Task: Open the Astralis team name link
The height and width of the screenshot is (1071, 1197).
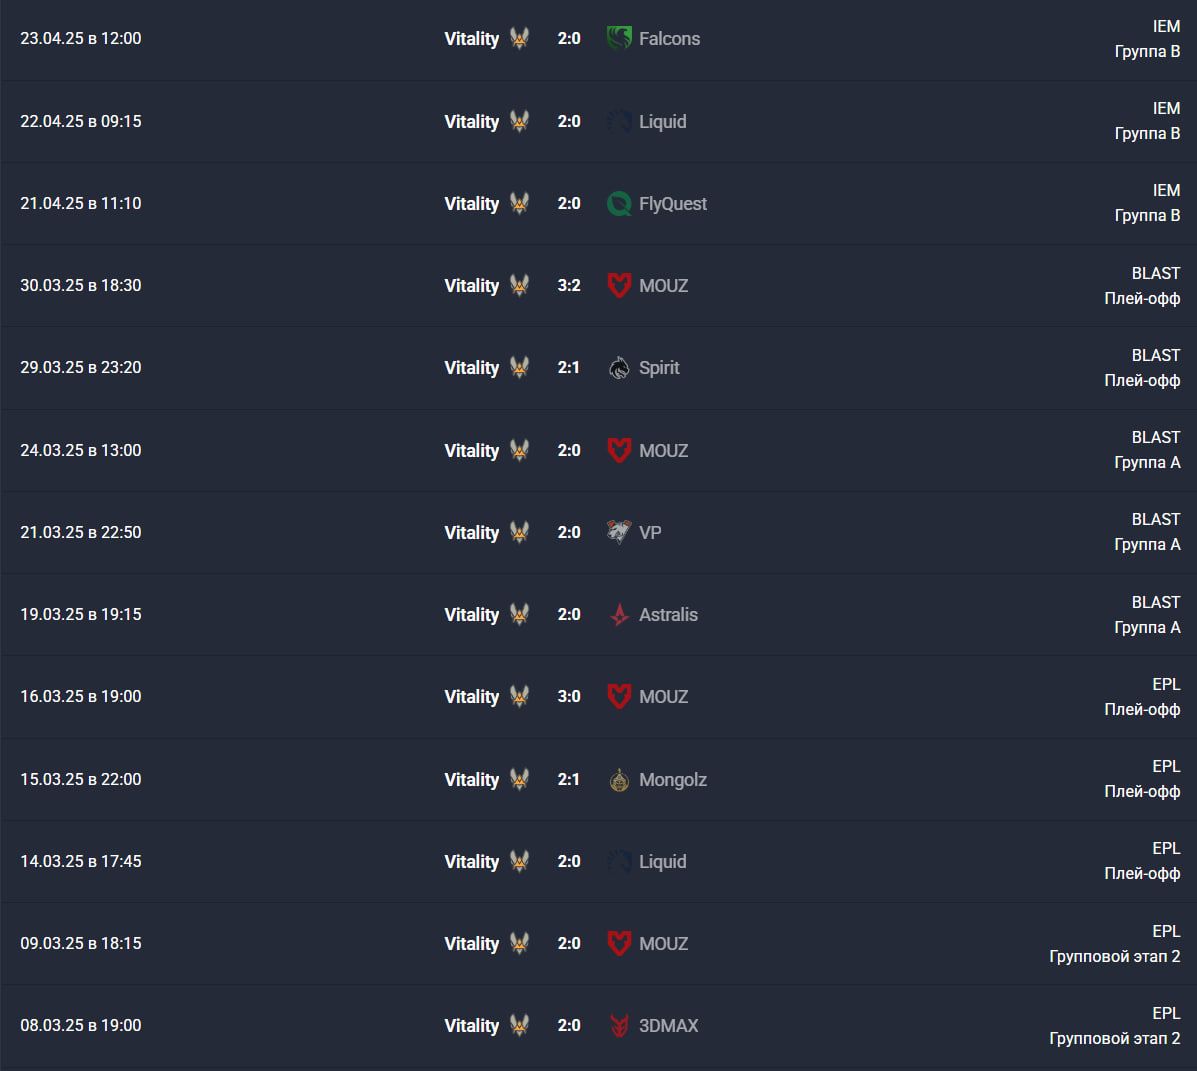Action: (x=668, y=615)
